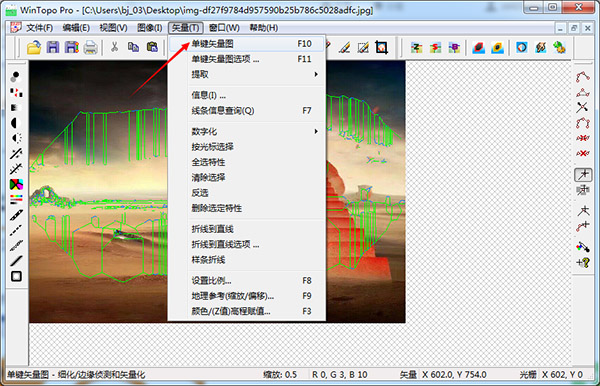Viewport: 600px width, 386px height.
Task: Choose 信息(I) ... menu entry
Action: 247,95
